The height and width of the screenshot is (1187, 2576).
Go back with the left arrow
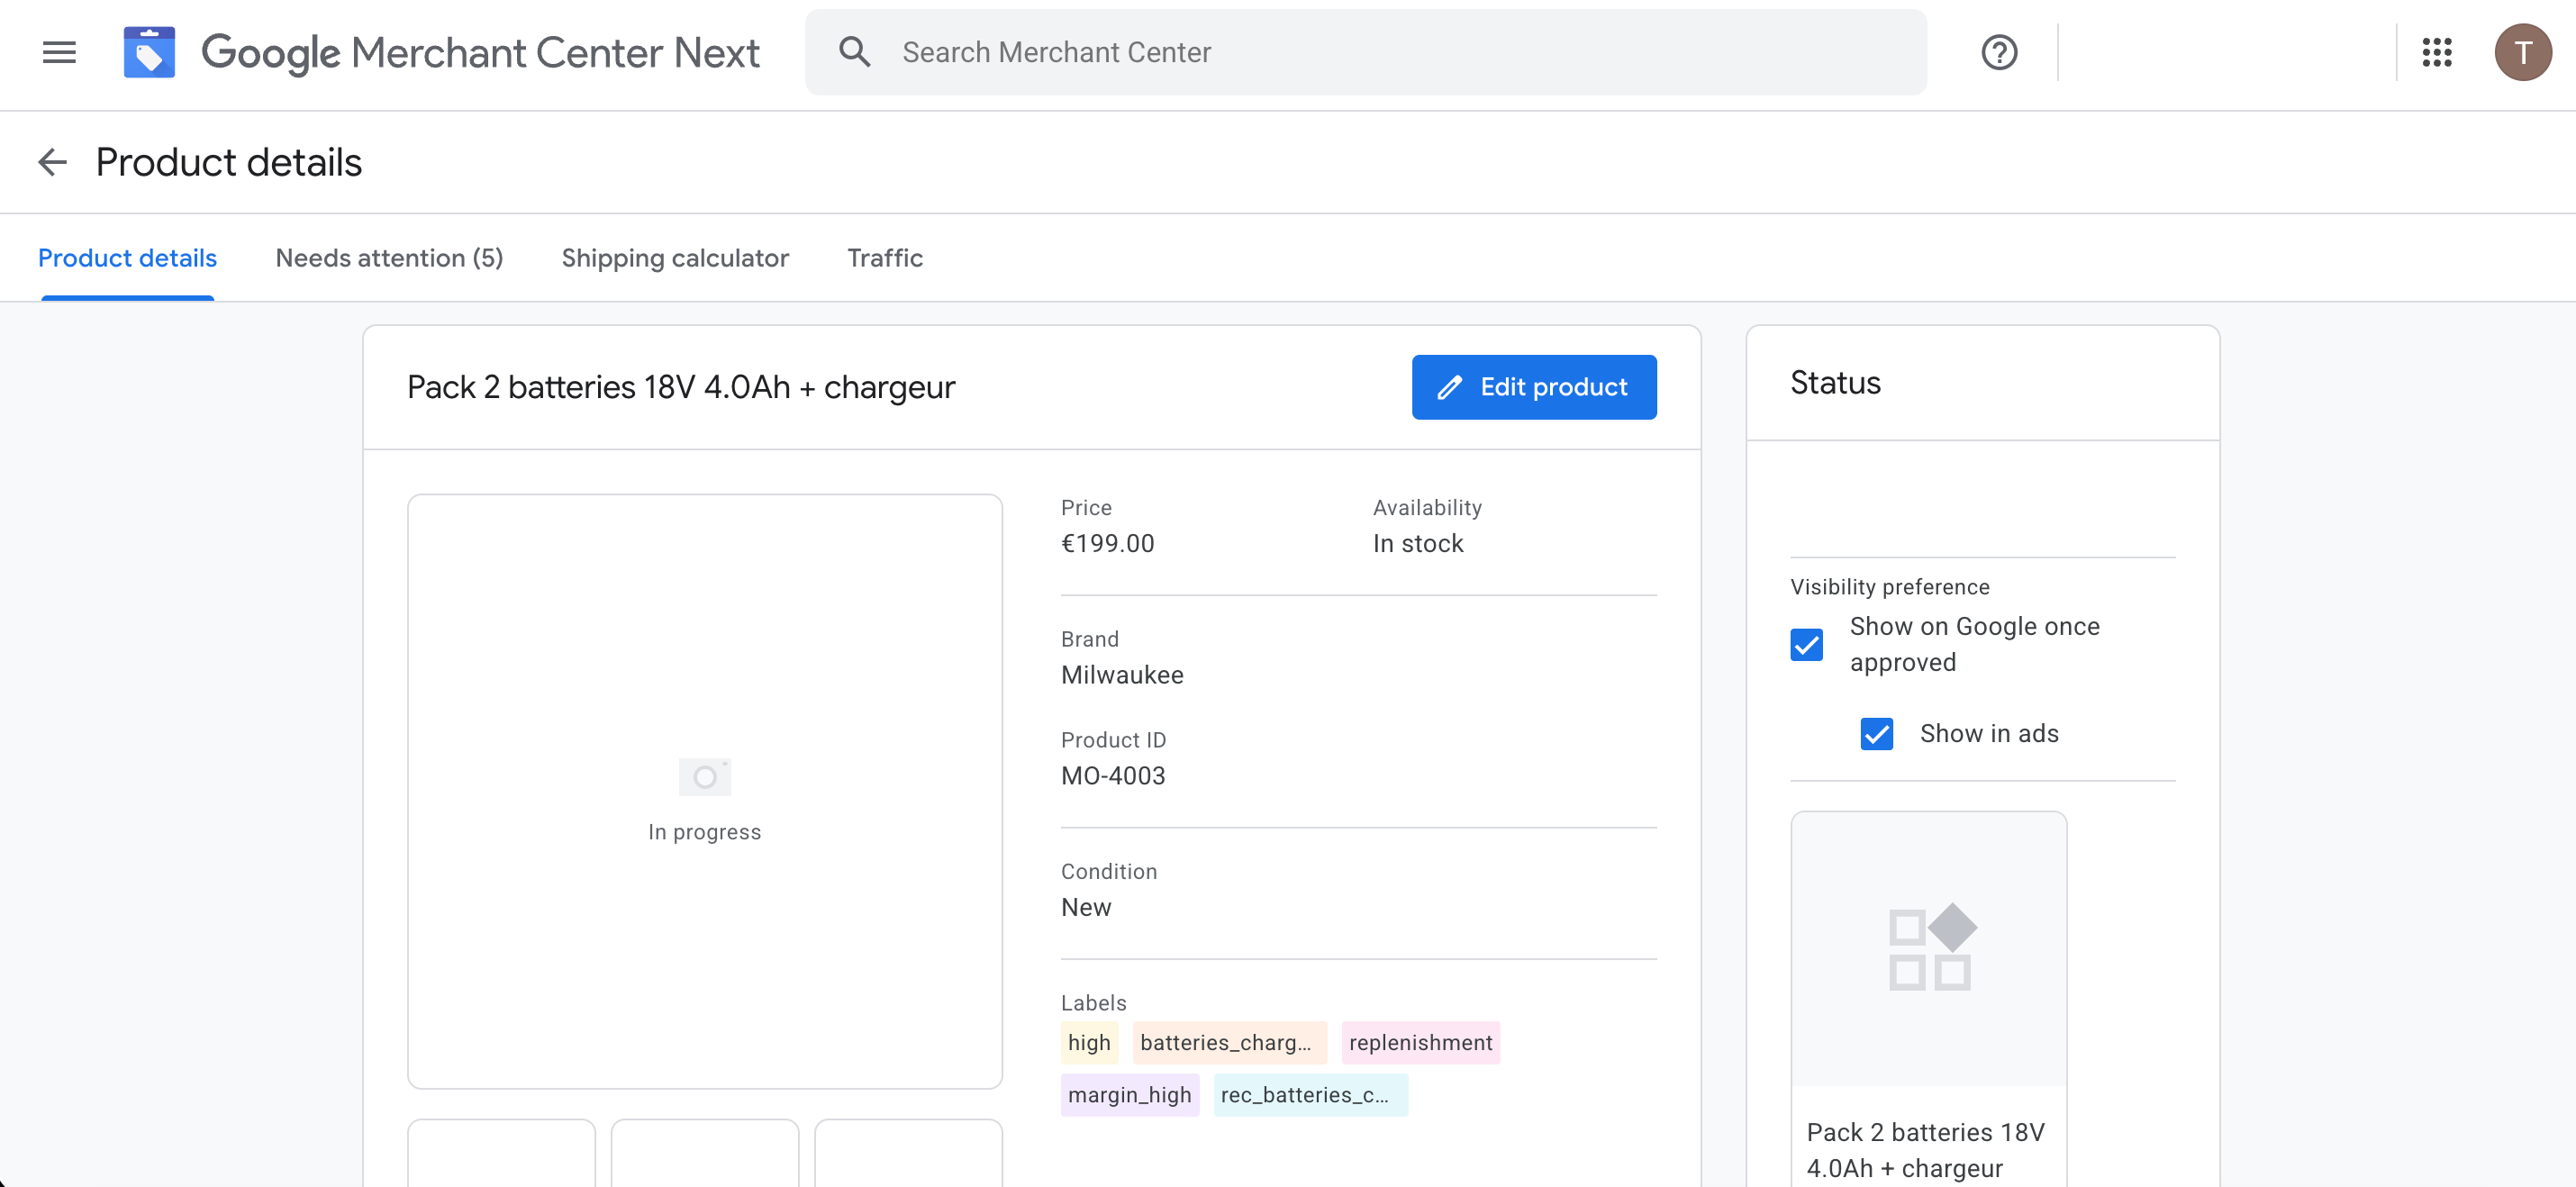pyautogui.click(x=52, y=162)
